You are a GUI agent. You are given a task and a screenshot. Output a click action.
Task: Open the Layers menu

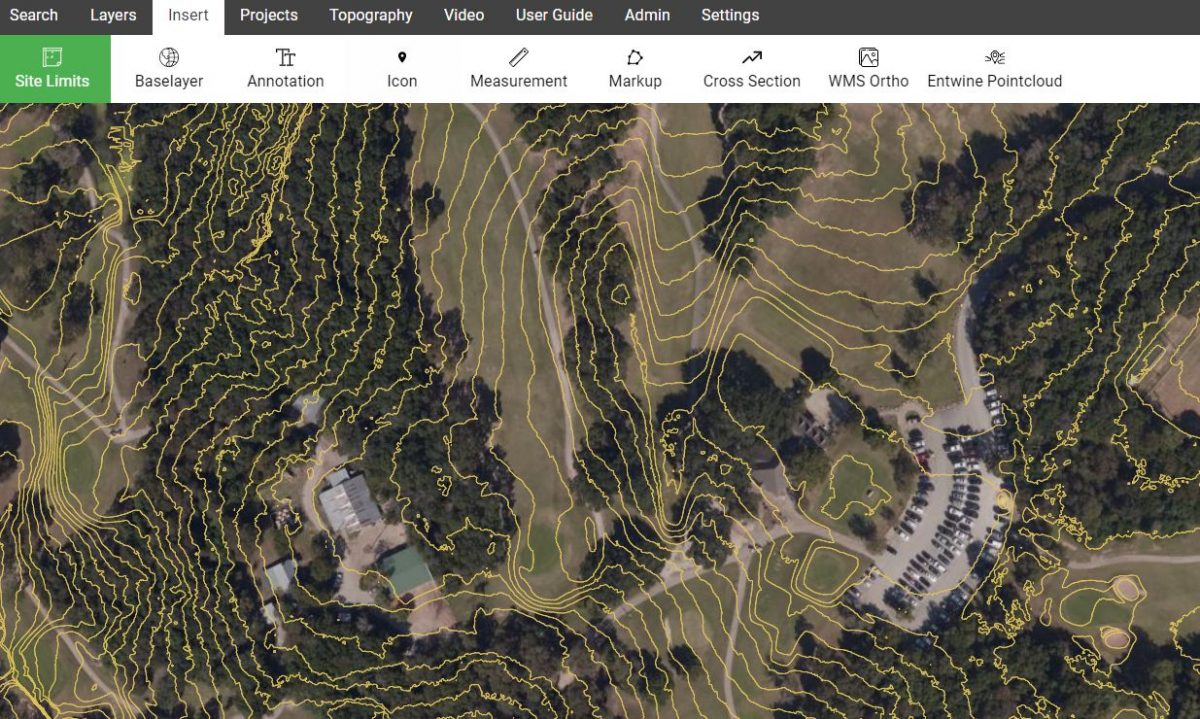pyautogui.click(x=111, y=14)
